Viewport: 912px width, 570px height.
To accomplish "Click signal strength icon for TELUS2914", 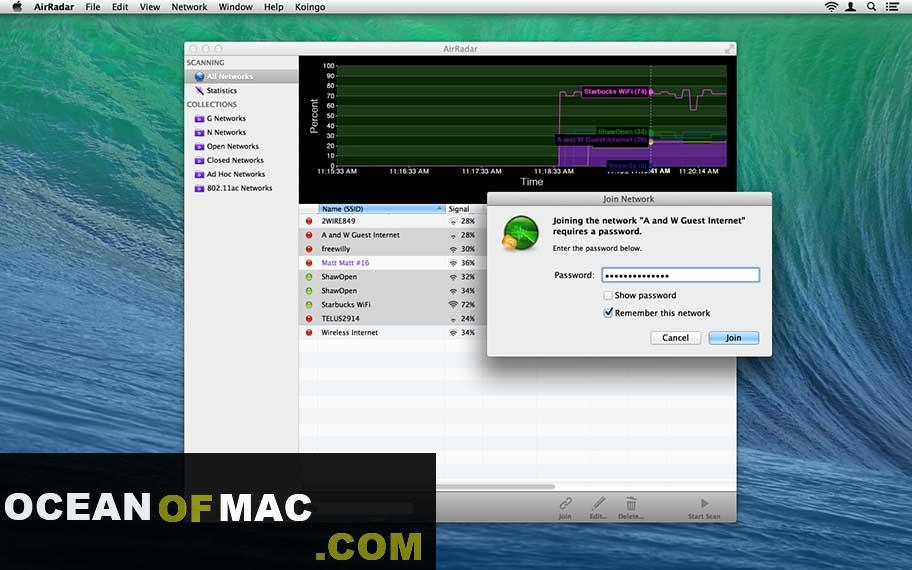I will coord(453,319).
